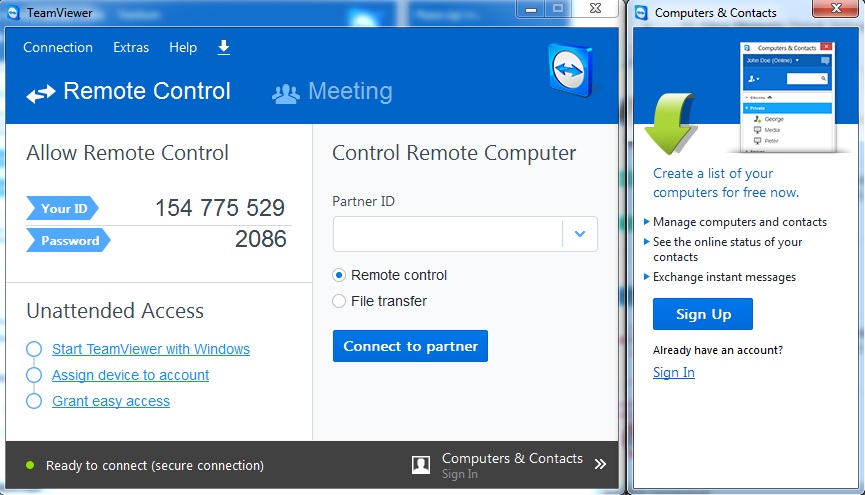The height and width of the screenshot is (495, 865).
Task: Open the Sign In link in Contacts panel
Action: pos(674,372)
